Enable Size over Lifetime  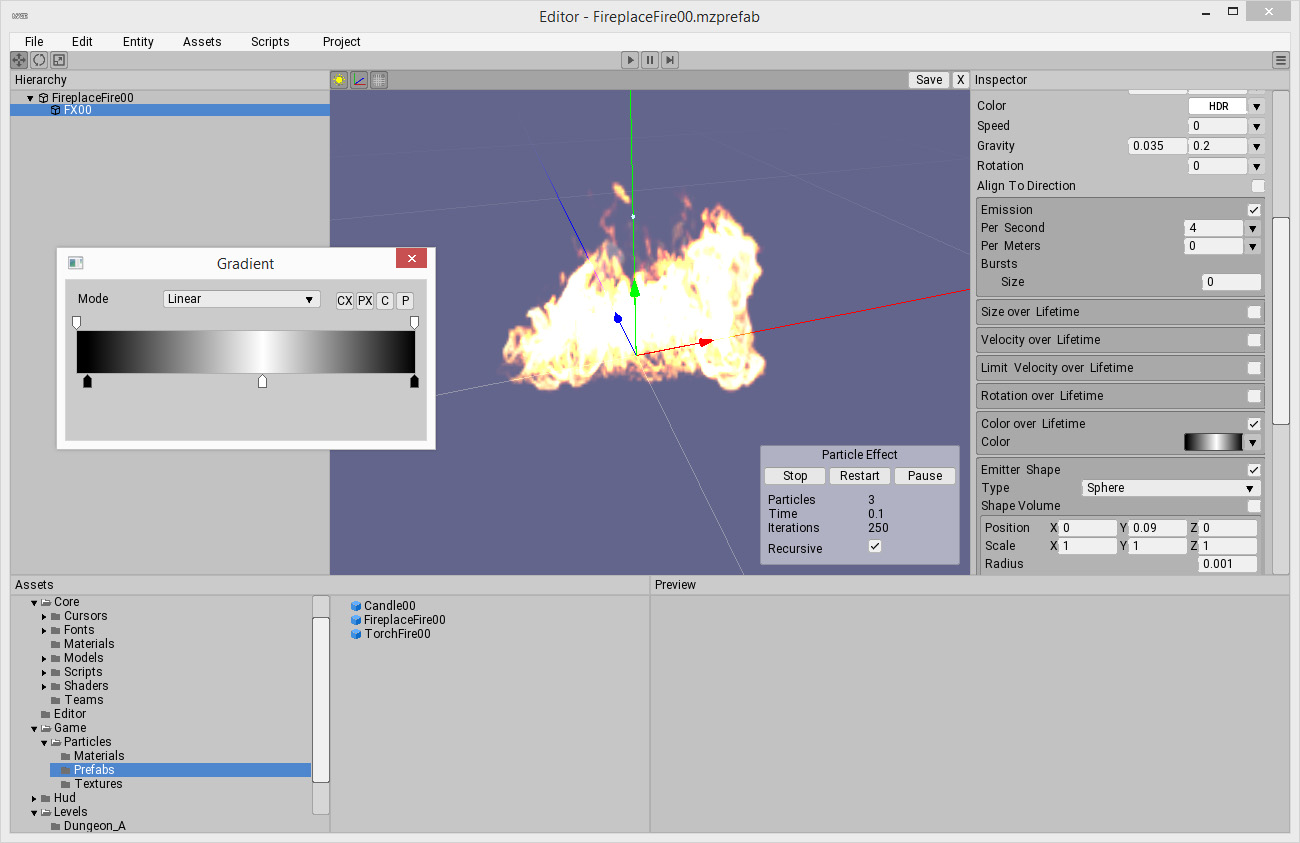point(1254,312)
